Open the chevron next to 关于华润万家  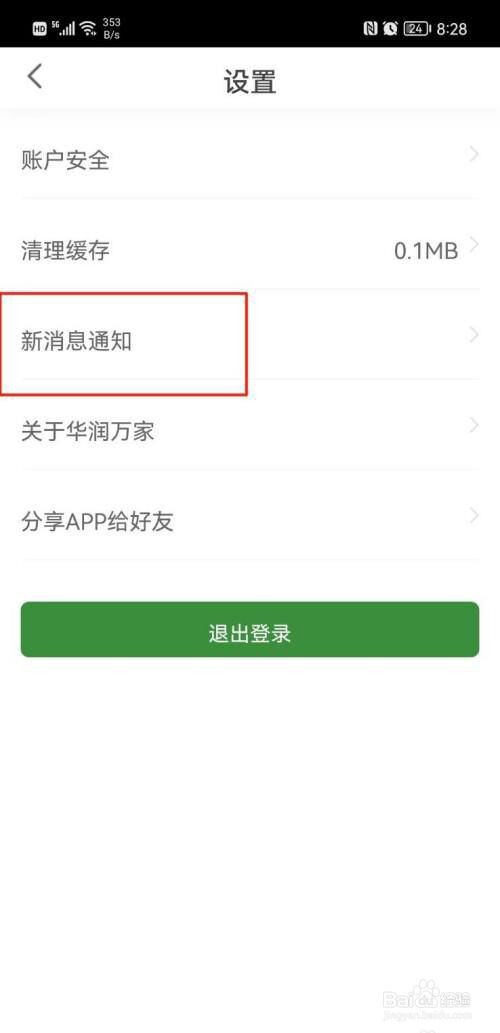pos(474,426)
